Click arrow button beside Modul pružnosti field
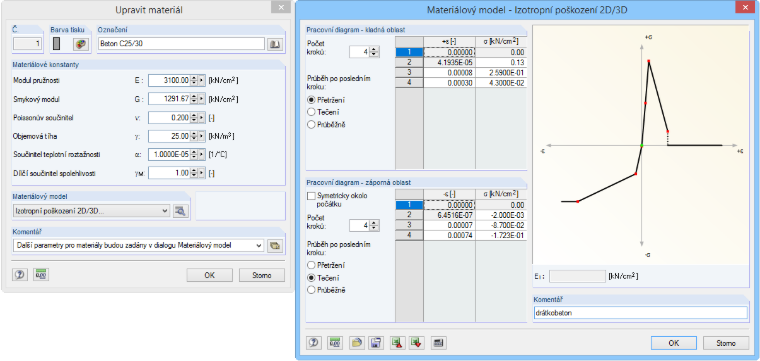This screenshot has height=361, width=760. 202,80
